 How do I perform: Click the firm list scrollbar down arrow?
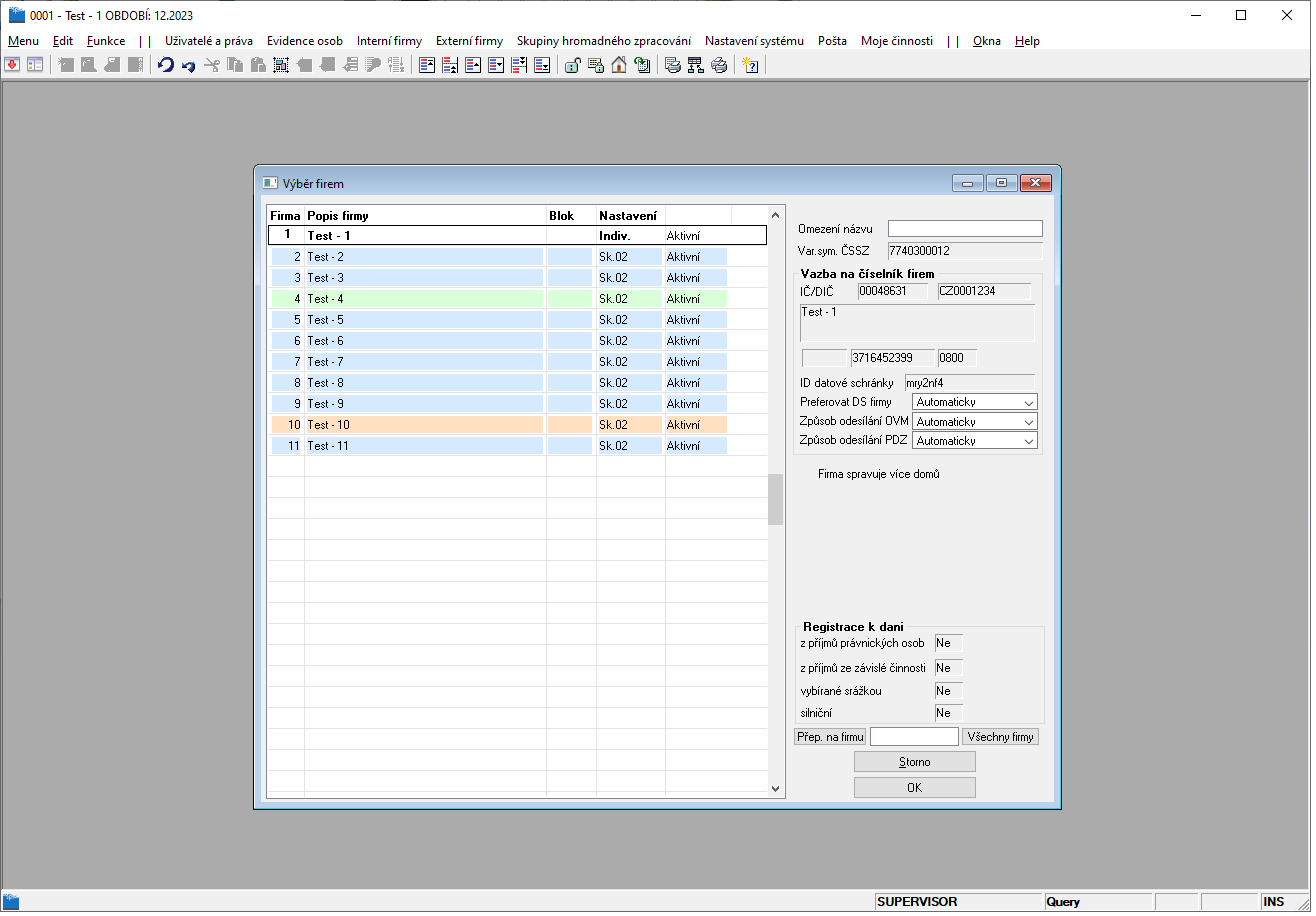click(x=775, y=789)
